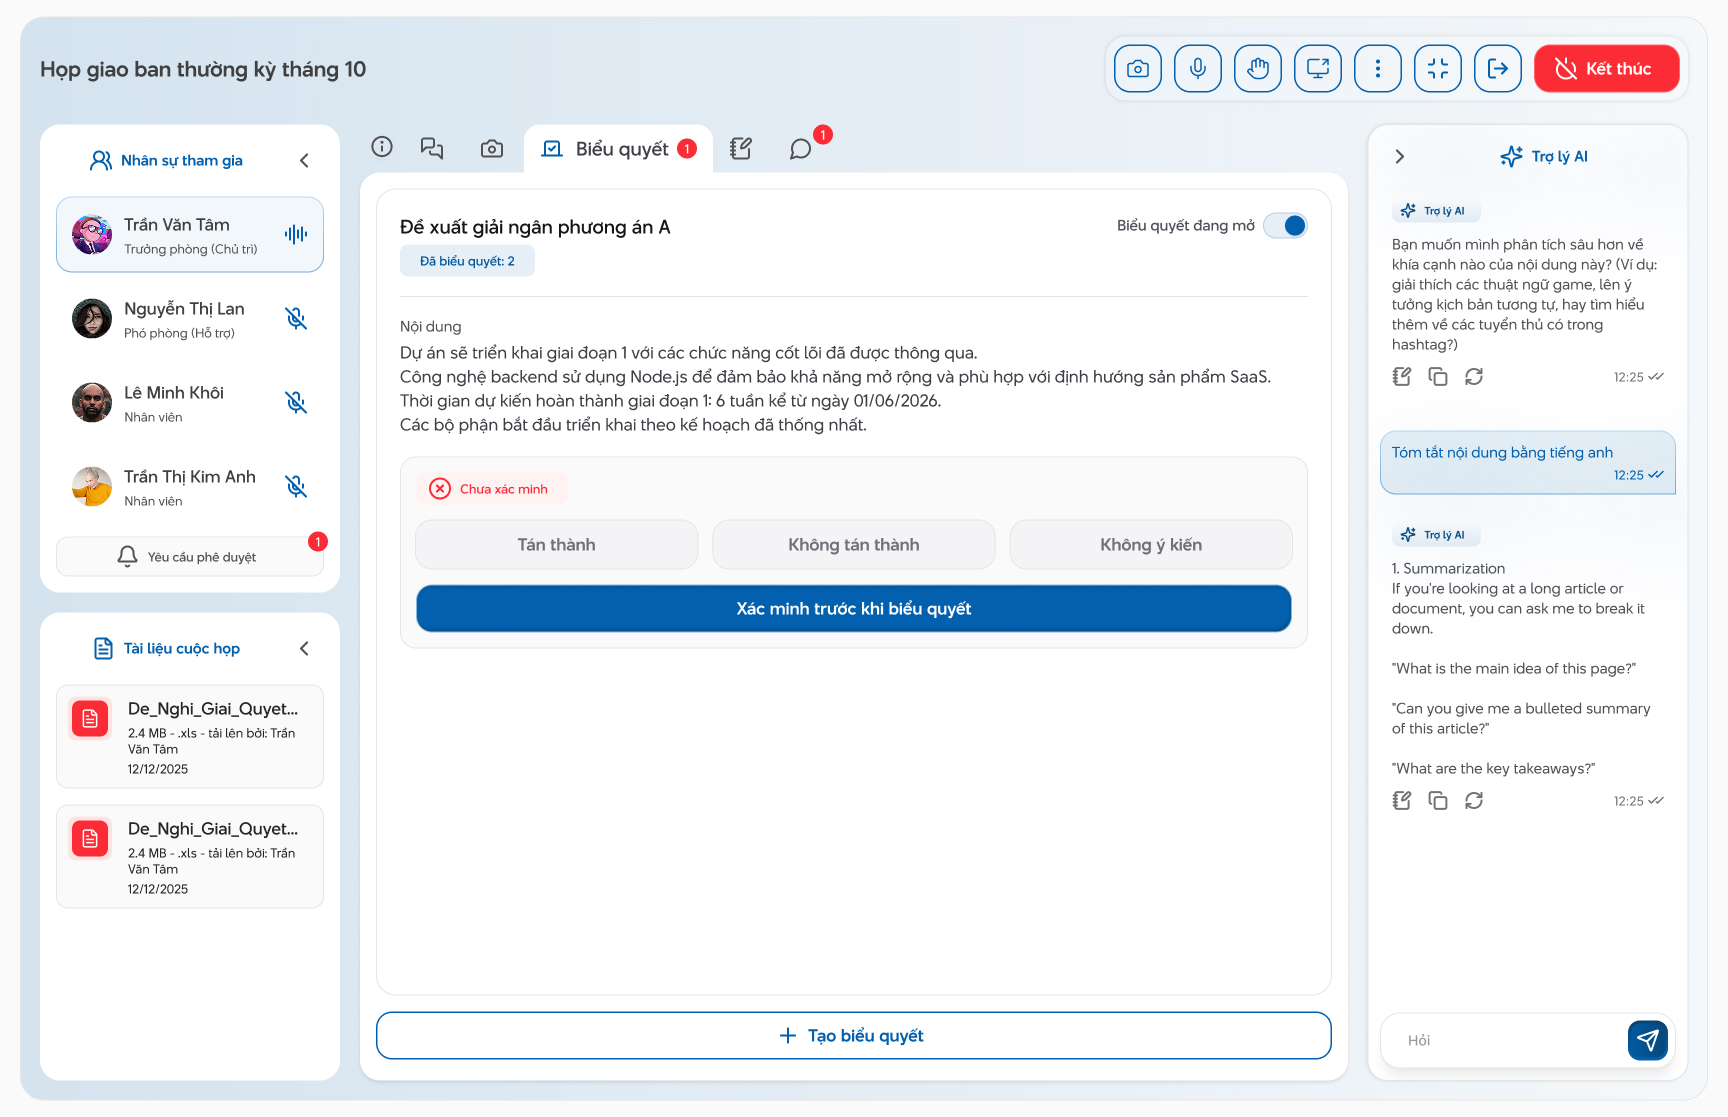Regenerate the Summarization AI reply
The image size is (1728, 1117).
tap(1474, 801)
